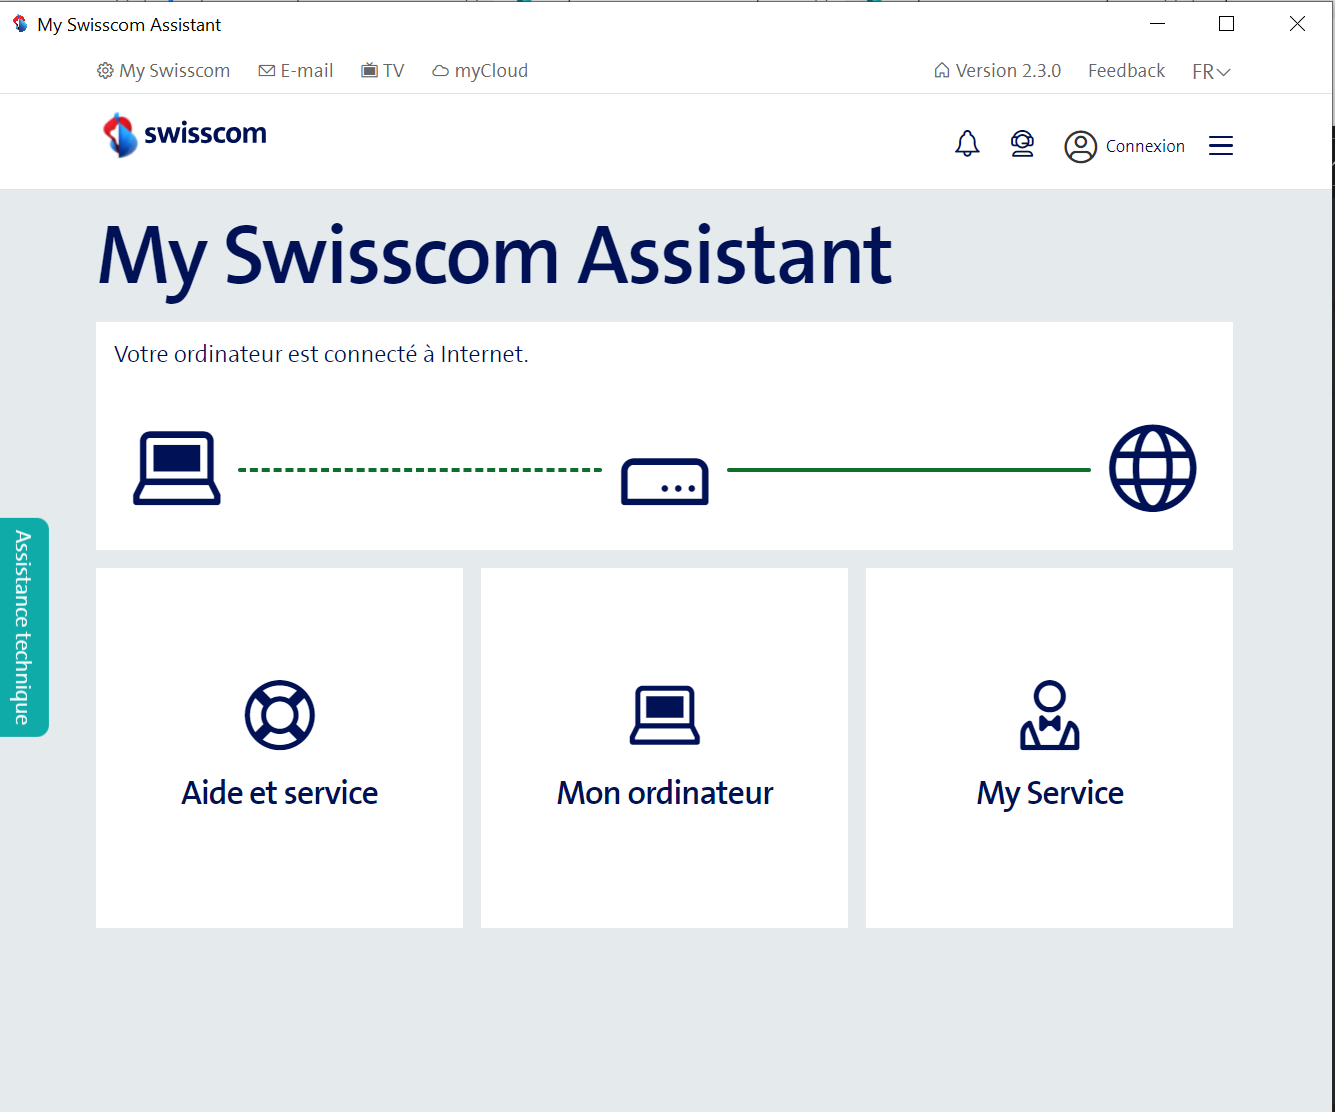Open myCloud link
Image resolution: width=1335 pixels, height=1112 pixels.
click(480, 71)
